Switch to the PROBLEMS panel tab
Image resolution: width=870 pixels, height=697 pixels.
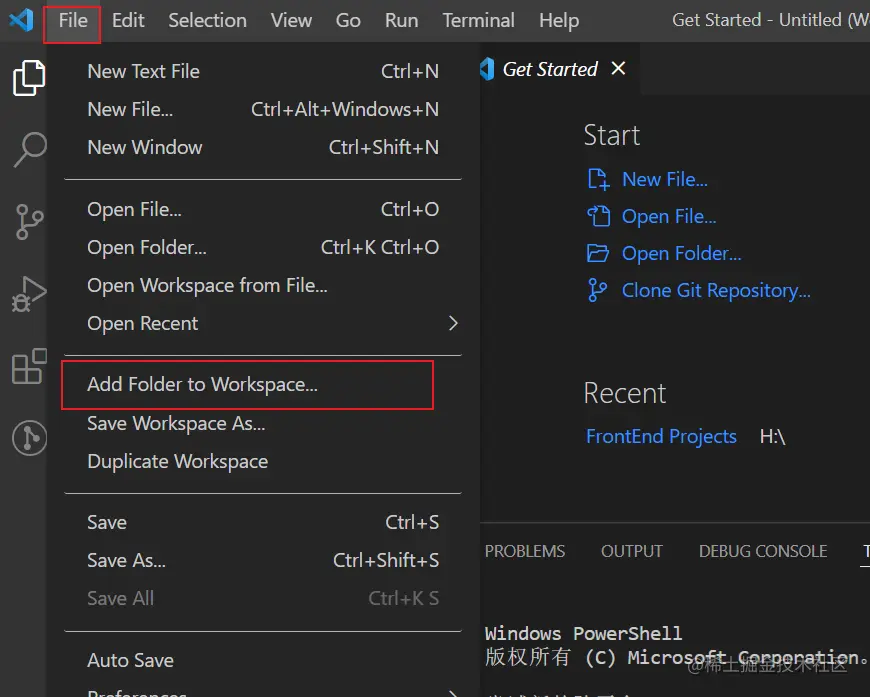[524, 551]
